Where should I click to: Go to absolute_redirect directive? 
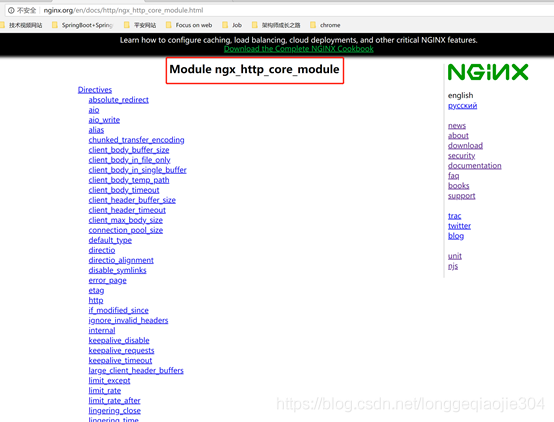(x=118, y=100)
